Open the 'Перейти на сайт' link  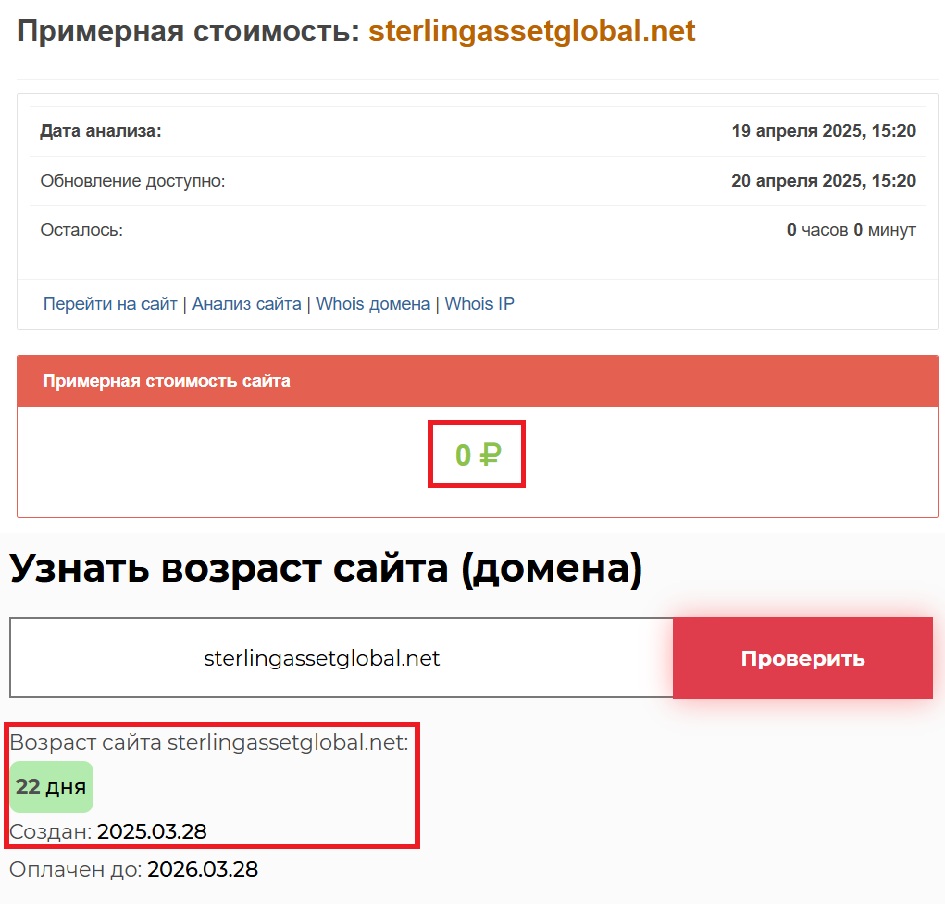(x=110, y=304)
